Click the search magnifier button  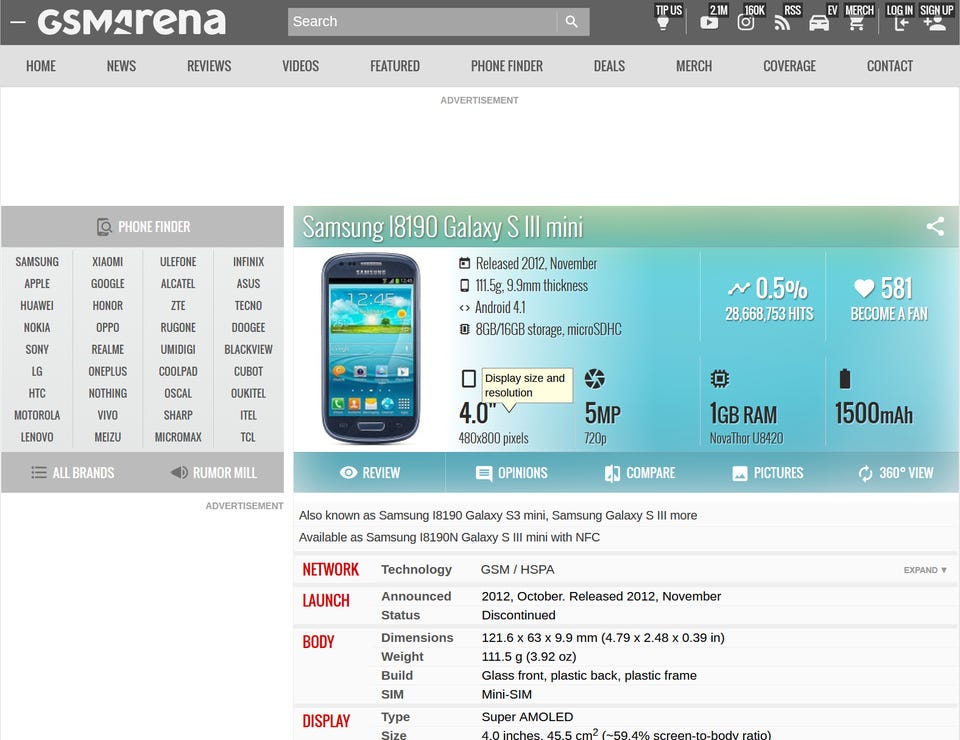[x=572, y=21]
